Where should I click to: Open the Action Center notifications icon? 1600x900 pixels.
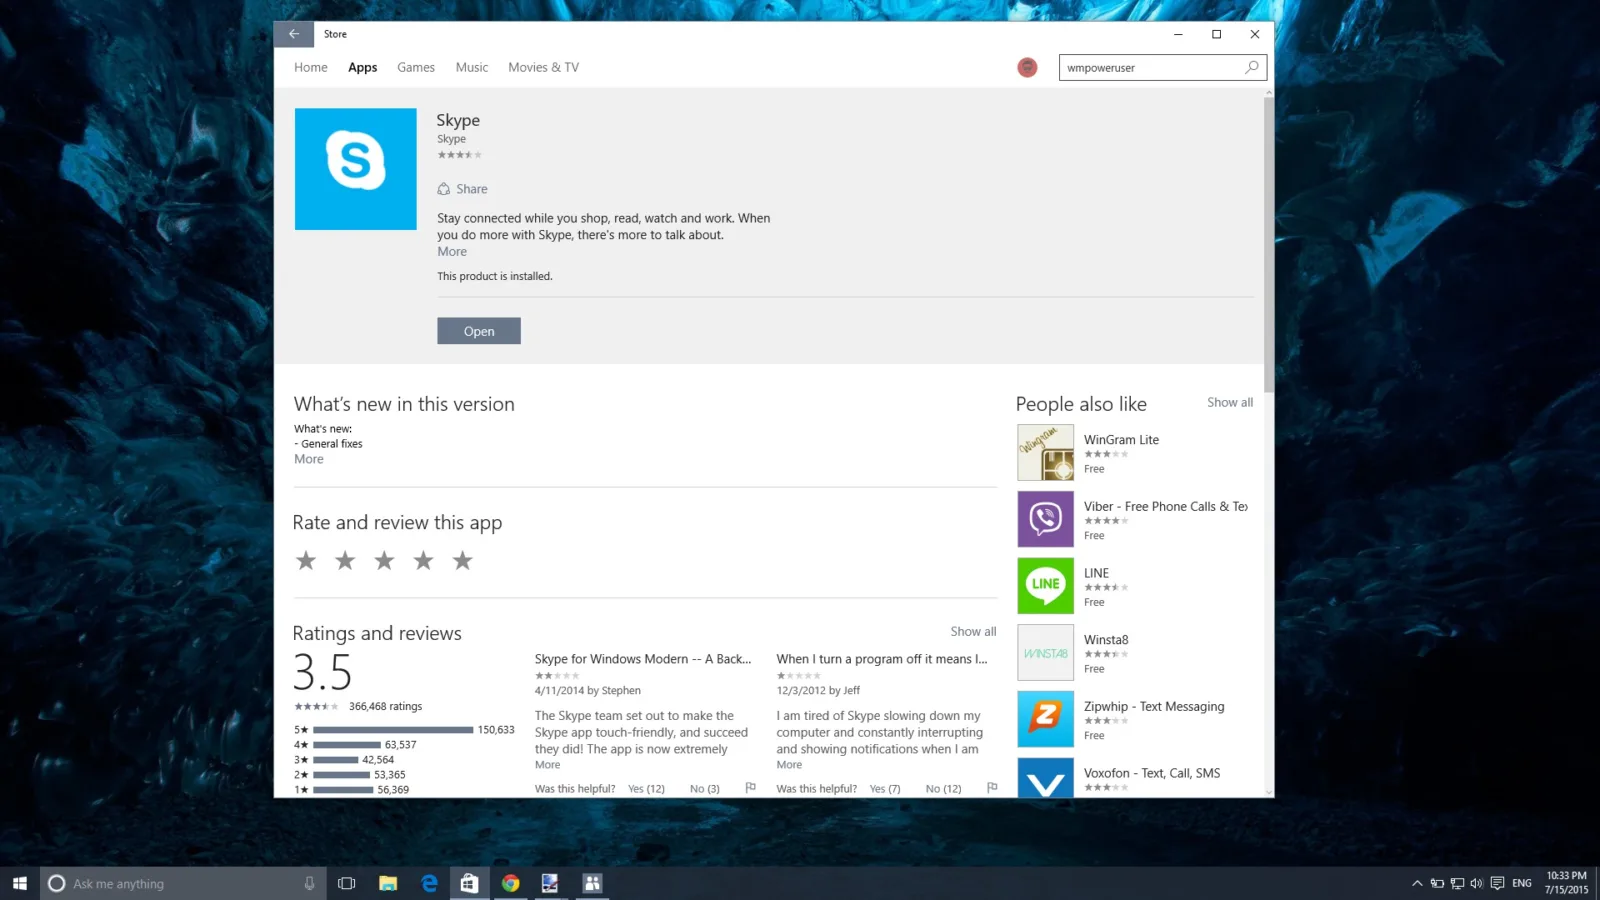1497,883
